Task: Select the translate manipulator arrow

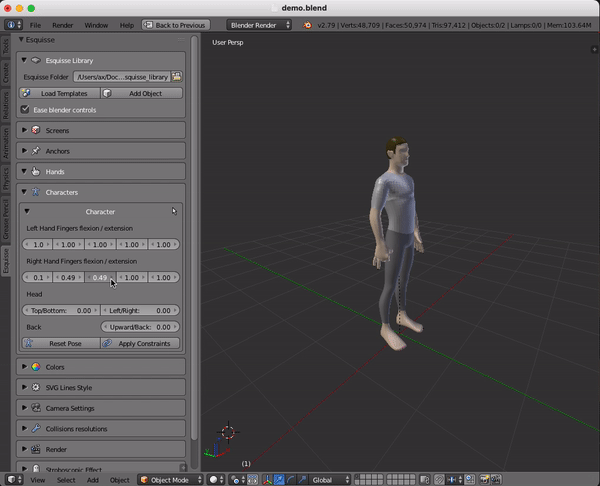Action: (x=279, y=479)
